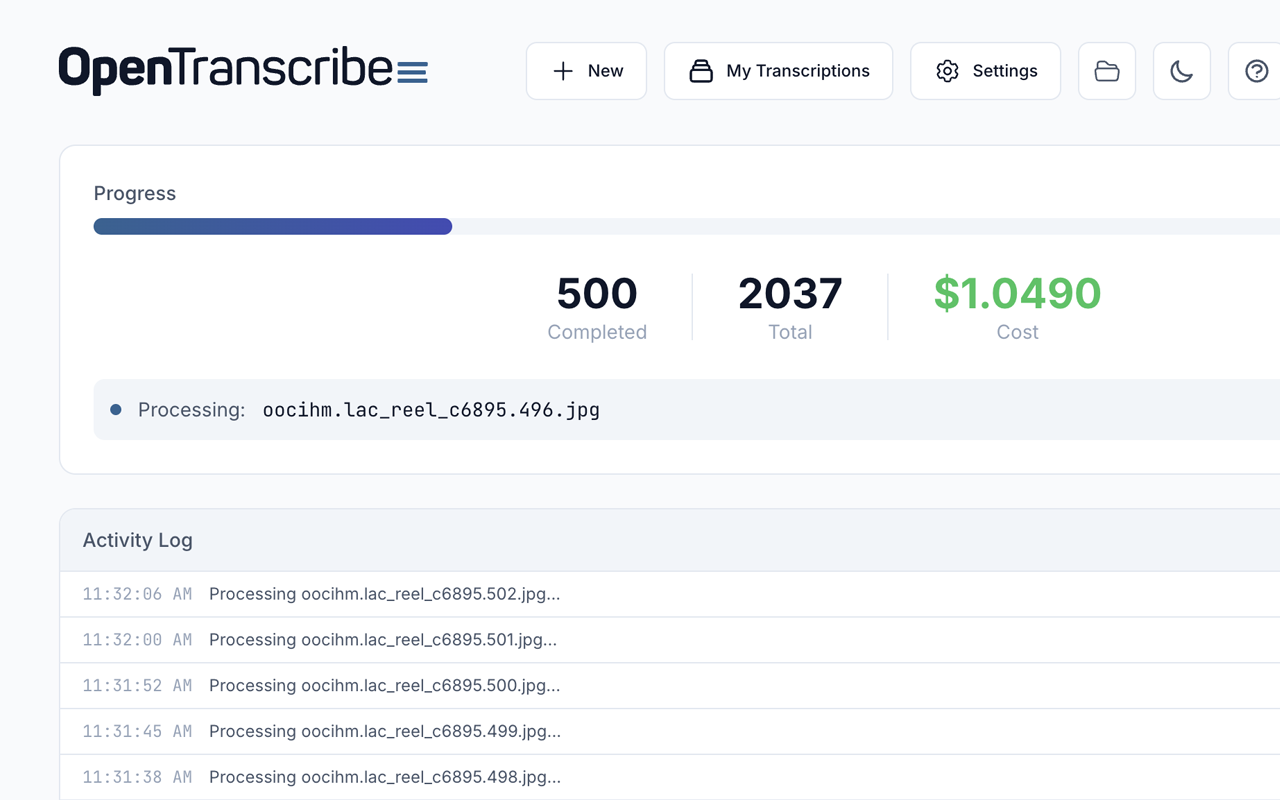Select the processing filename oocihm.lac_reel_c6895.496.jpg
This screenshot has width=1280, height=800.
(x=431, y=410)
